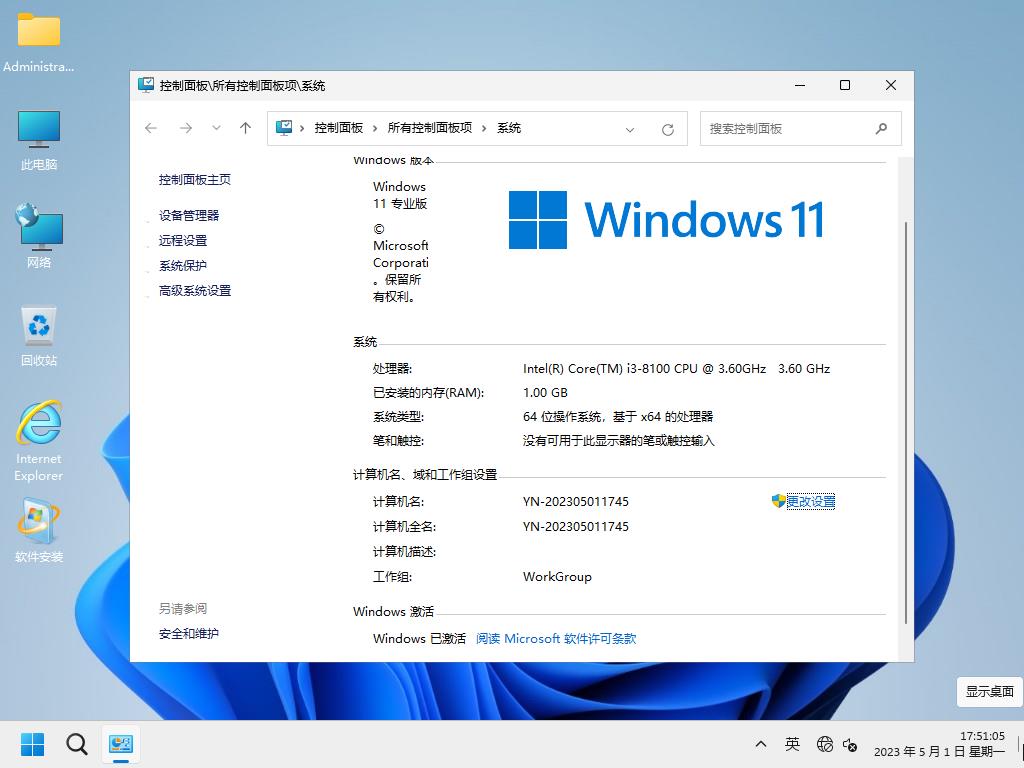This screenshot has width=1024, height=768.
Task: Open address bar history dropdown
Action: [x=630, y=129]
